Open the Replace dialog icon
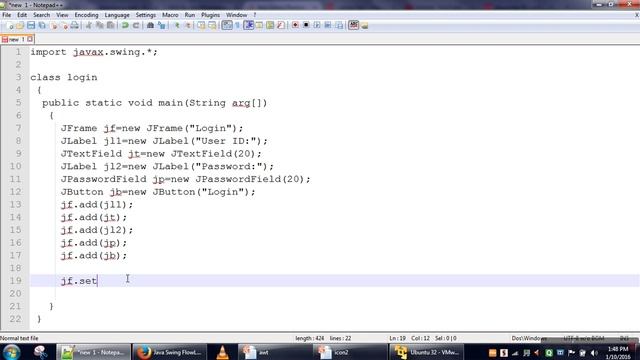The image size is (640, 360). pyautogui.click(x=162, y=25)
